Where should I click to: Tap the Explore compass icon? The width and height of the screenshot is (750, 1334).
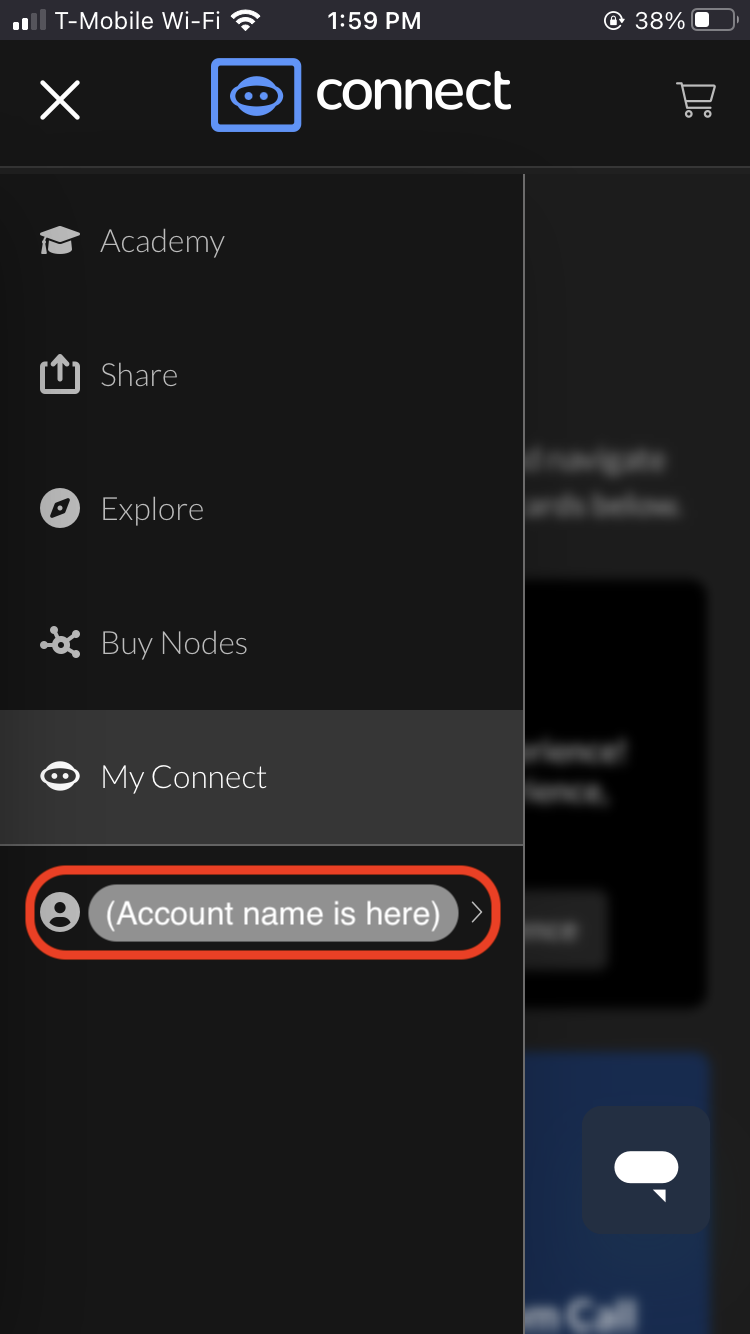[59, 509]
